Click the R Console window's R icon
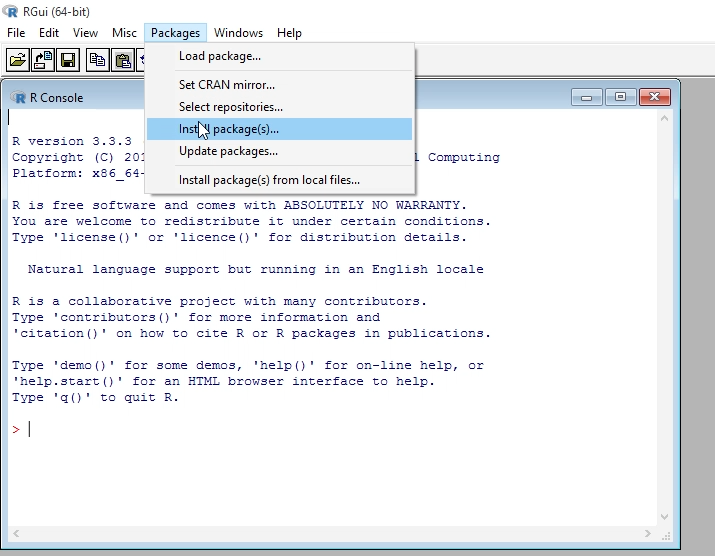This screenshot has width=715, height=556. pyautogui.click(x=19, y=98)
